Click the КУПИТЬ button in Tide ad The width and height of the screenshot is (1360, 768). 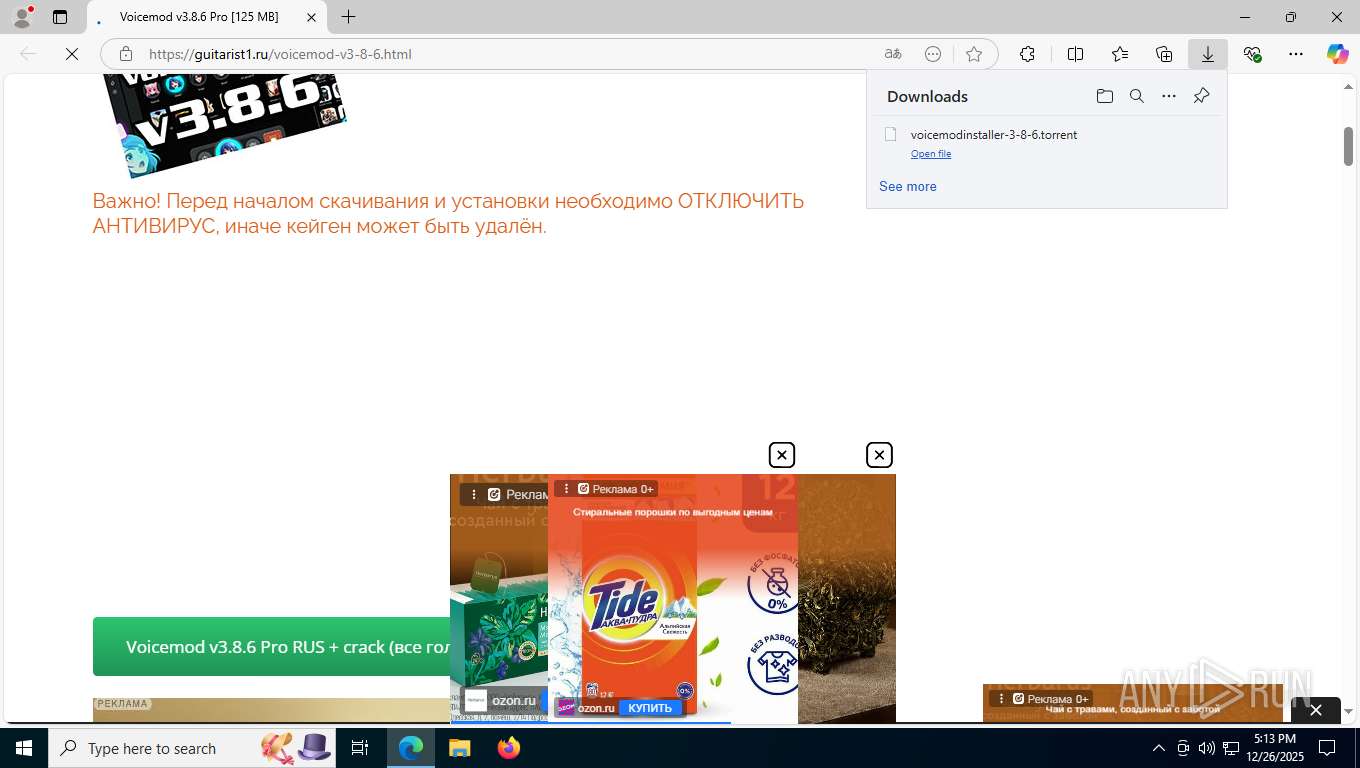click(x=650, y=708)
